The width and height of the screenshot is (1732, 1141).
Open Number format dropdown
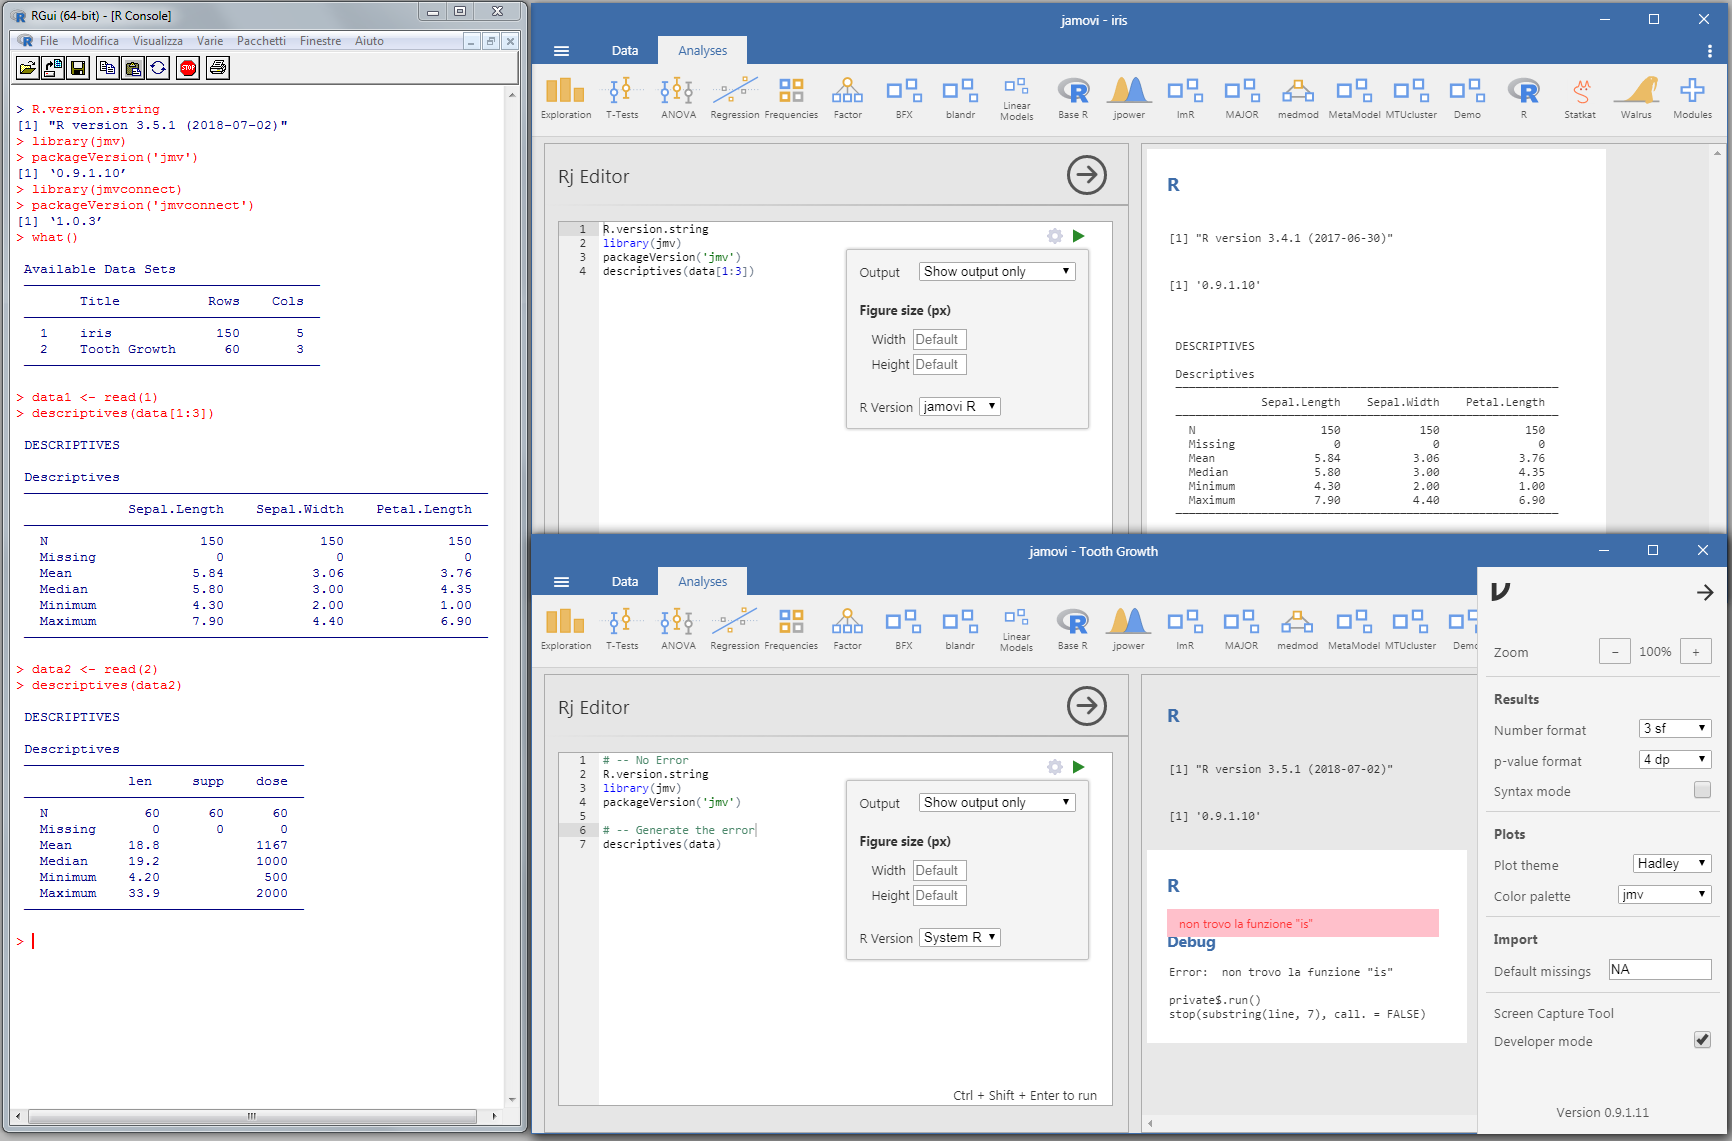coord(1675,728)
